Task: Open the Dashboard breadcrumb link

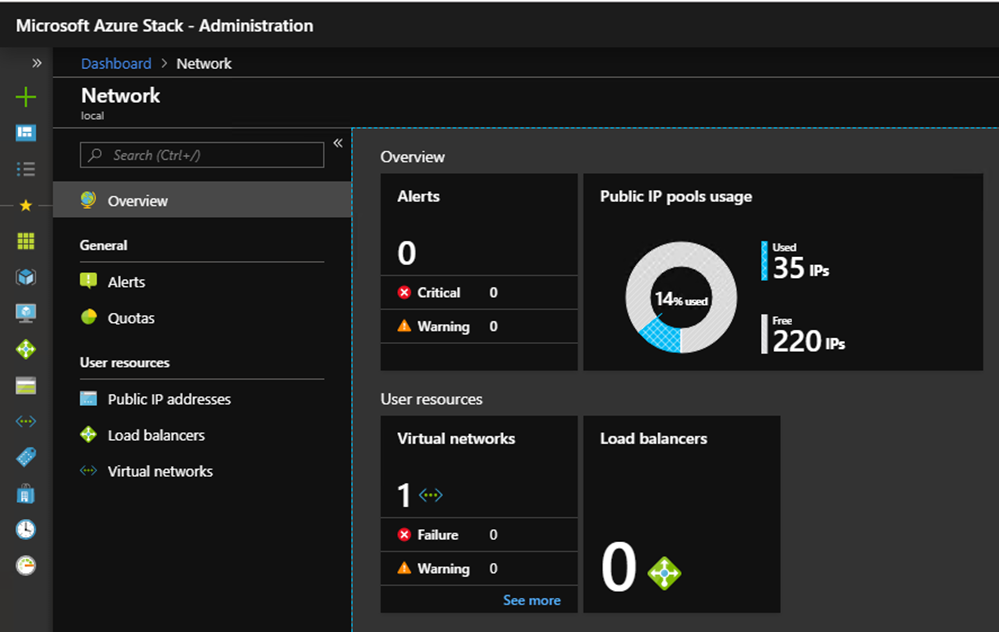Action: pos(116,63)
